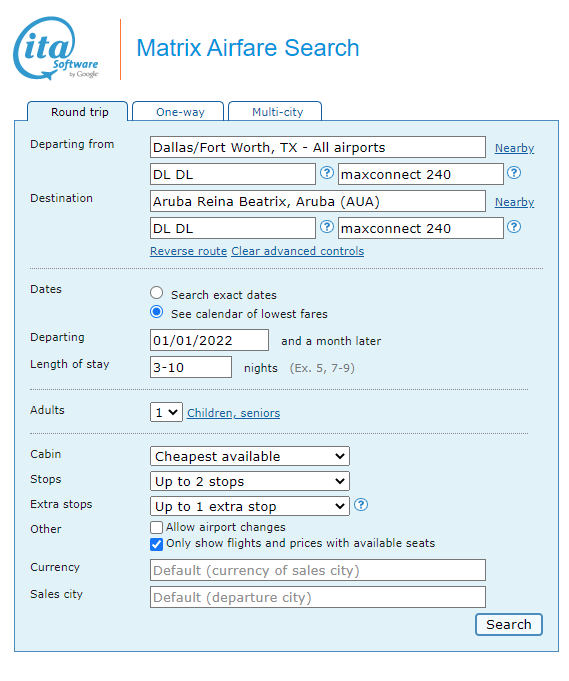Select See calendar of lowest fares option

click(157, 312)
